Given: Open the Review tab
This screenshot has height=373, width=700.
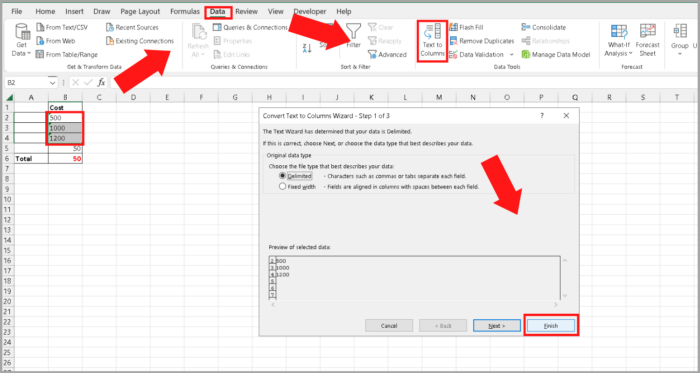Looking at the screenshot, I should pos(246,12).
